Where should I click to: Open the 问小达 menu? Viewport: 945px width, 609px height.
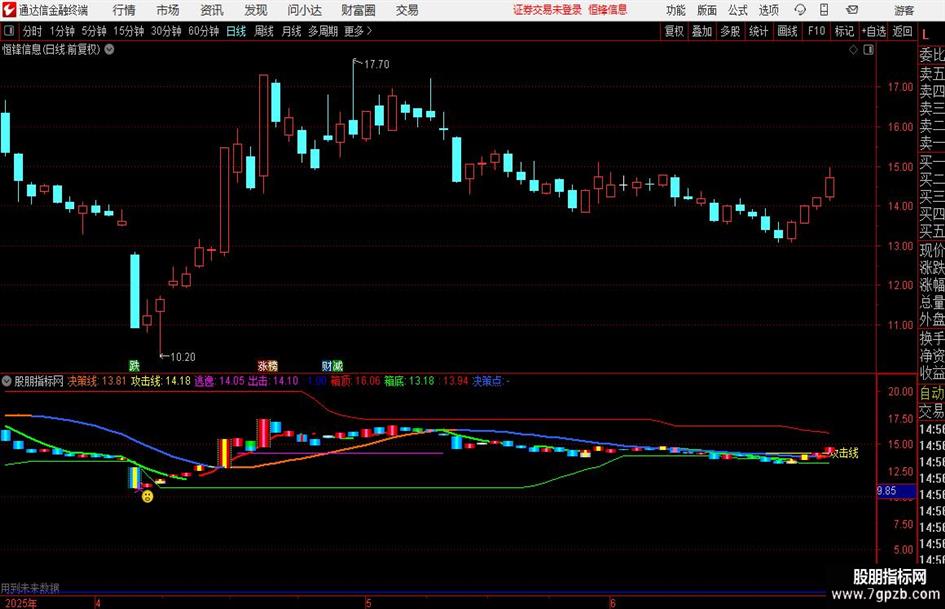304,10
